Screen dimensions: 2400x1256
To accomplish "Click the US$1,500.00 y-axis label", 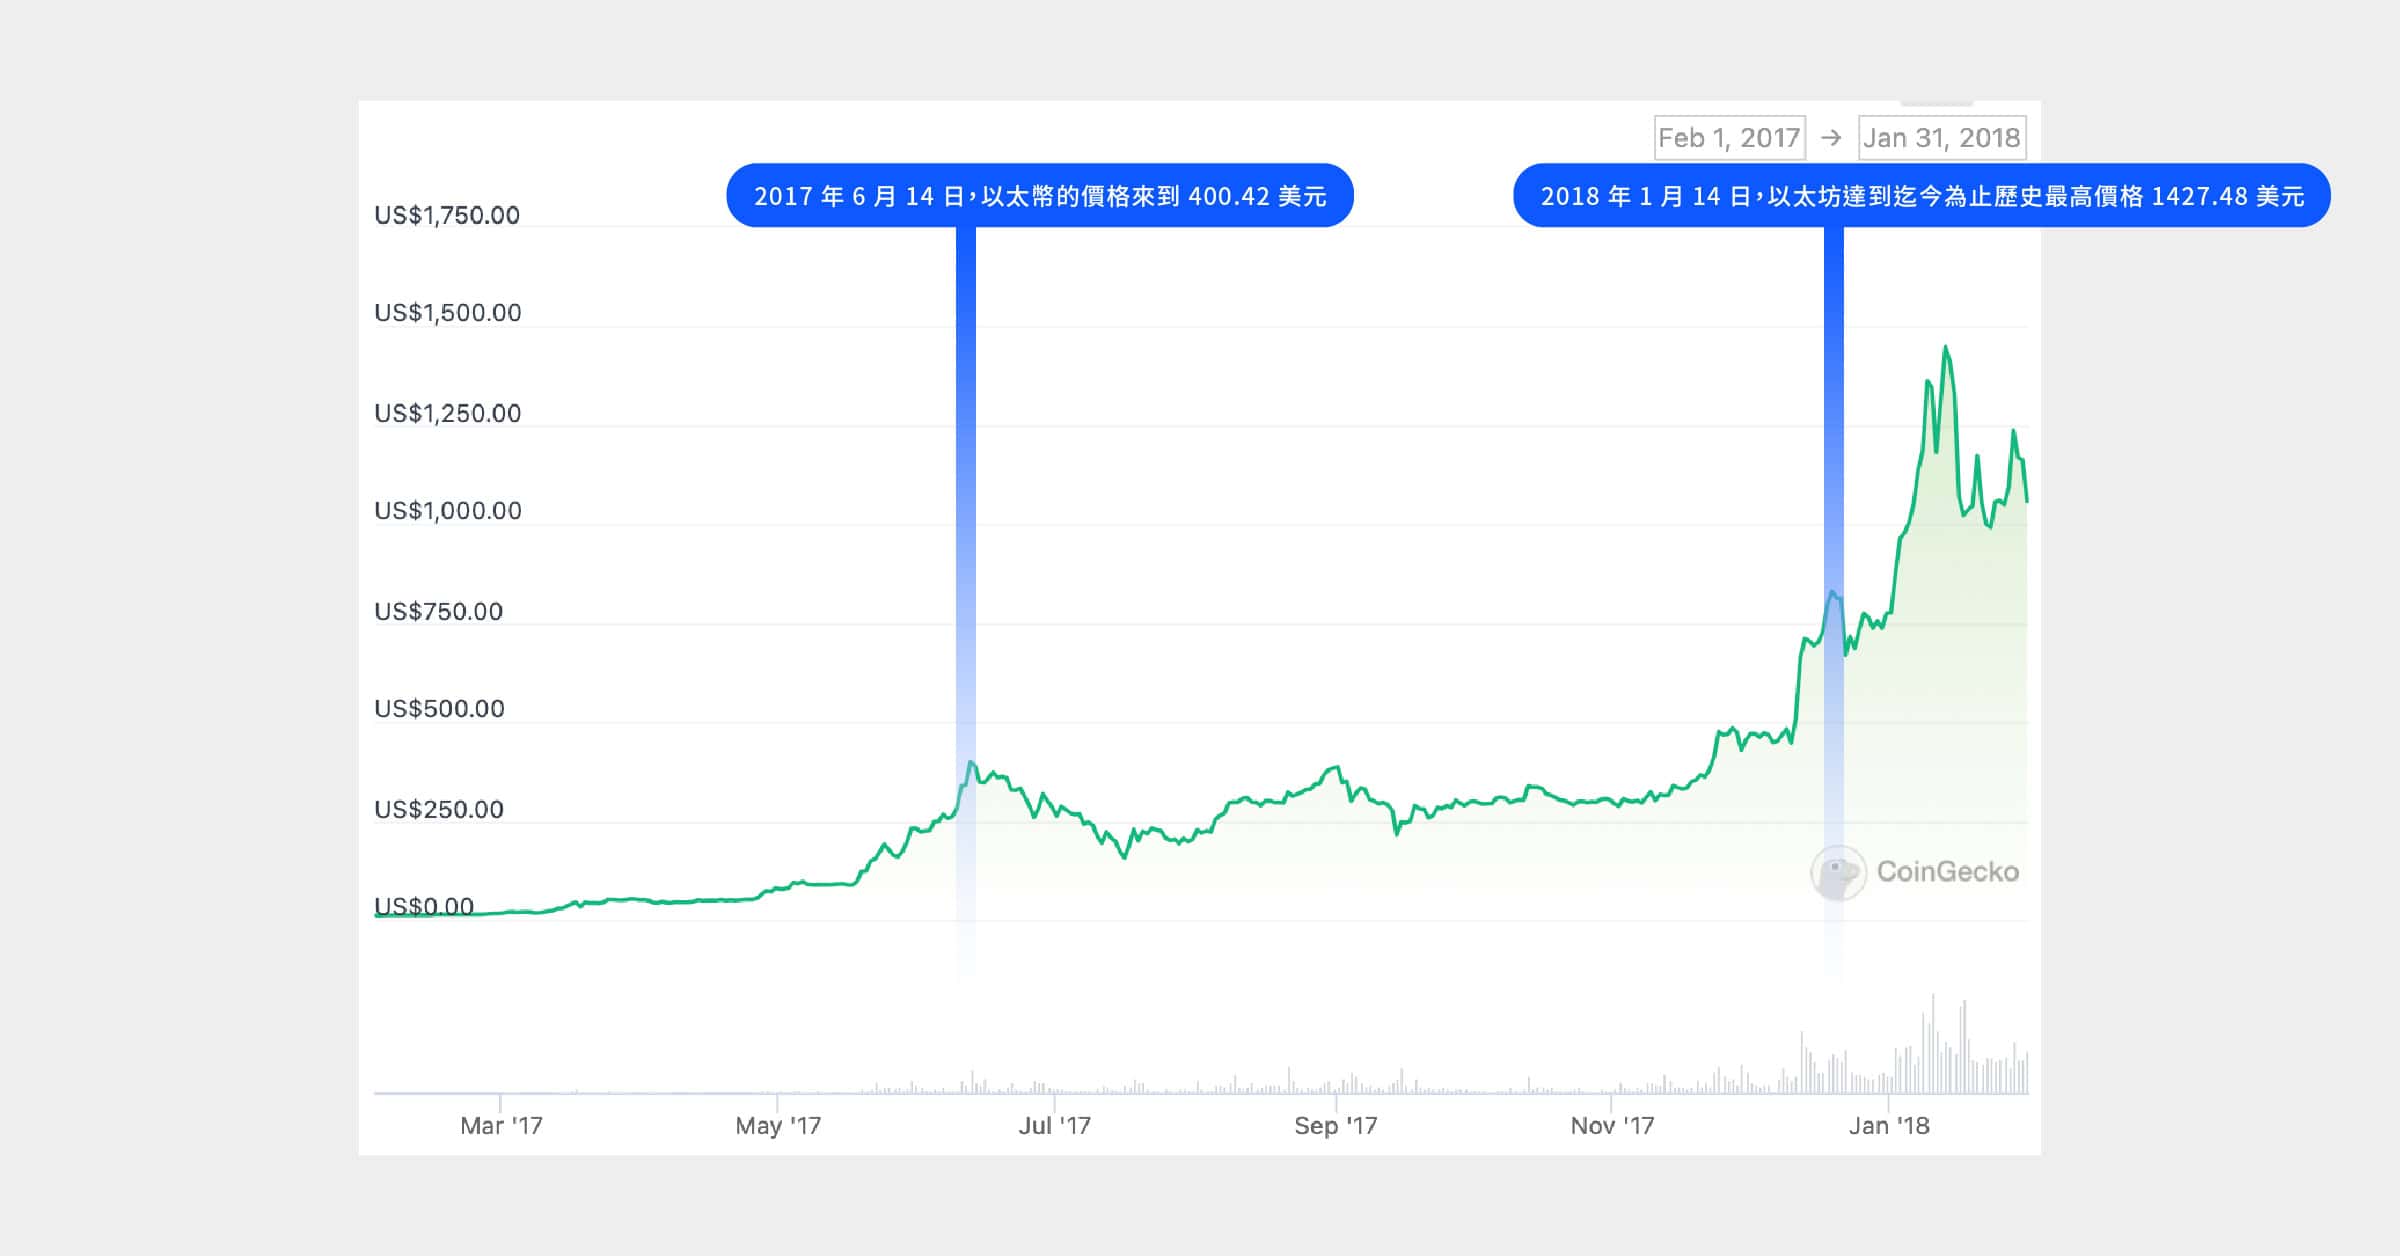I will (x=448, y=313).
